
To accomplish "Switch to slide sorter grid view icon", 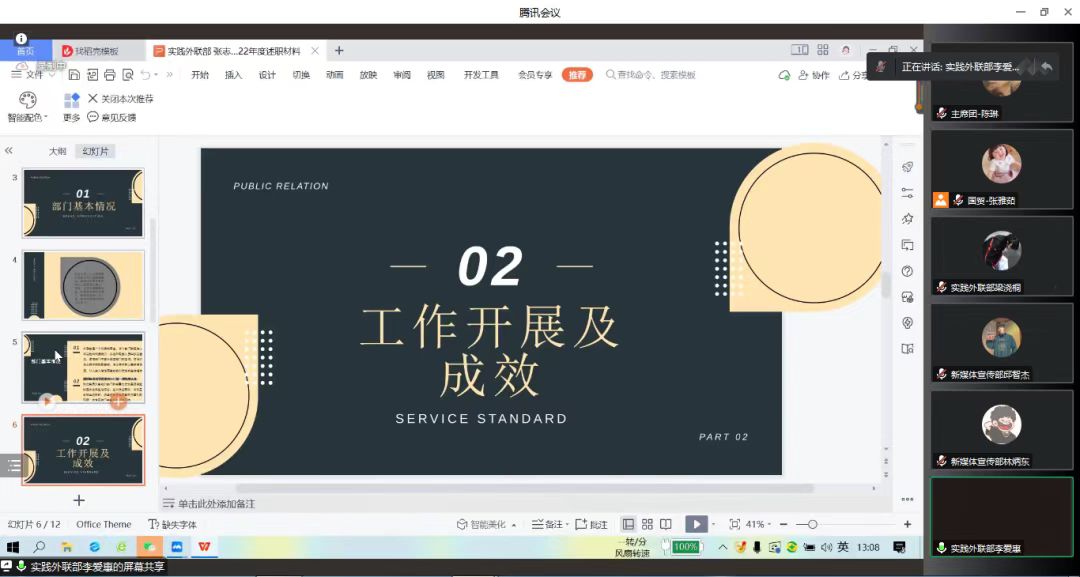I will 647,524.
